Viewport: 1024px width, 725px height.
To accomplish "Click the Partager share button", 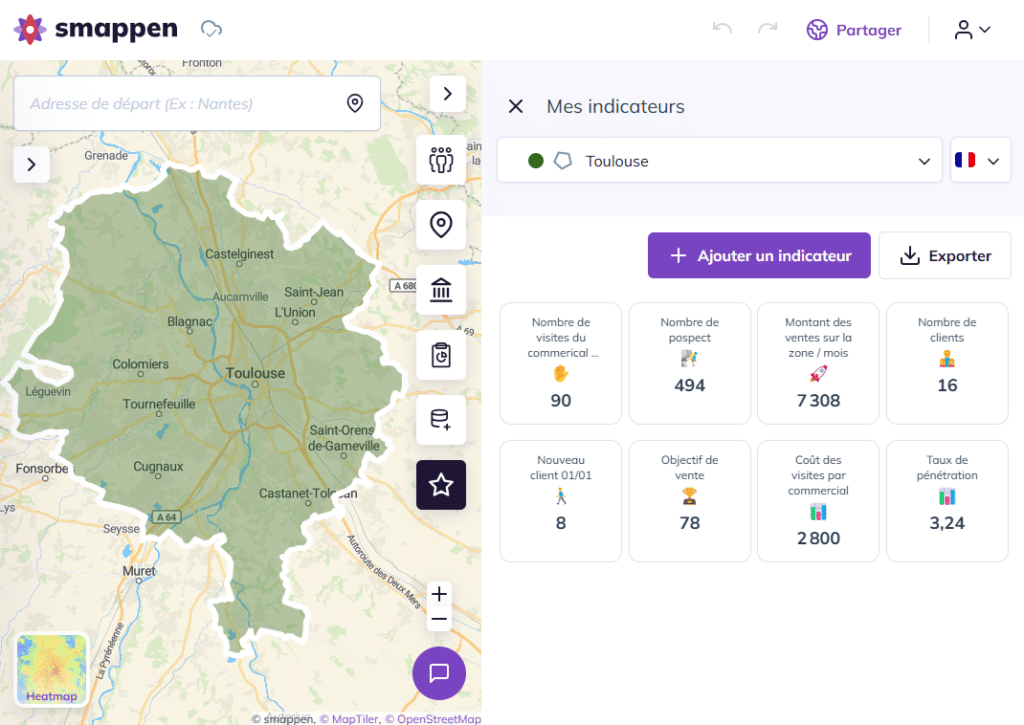I will coord(854,30).
